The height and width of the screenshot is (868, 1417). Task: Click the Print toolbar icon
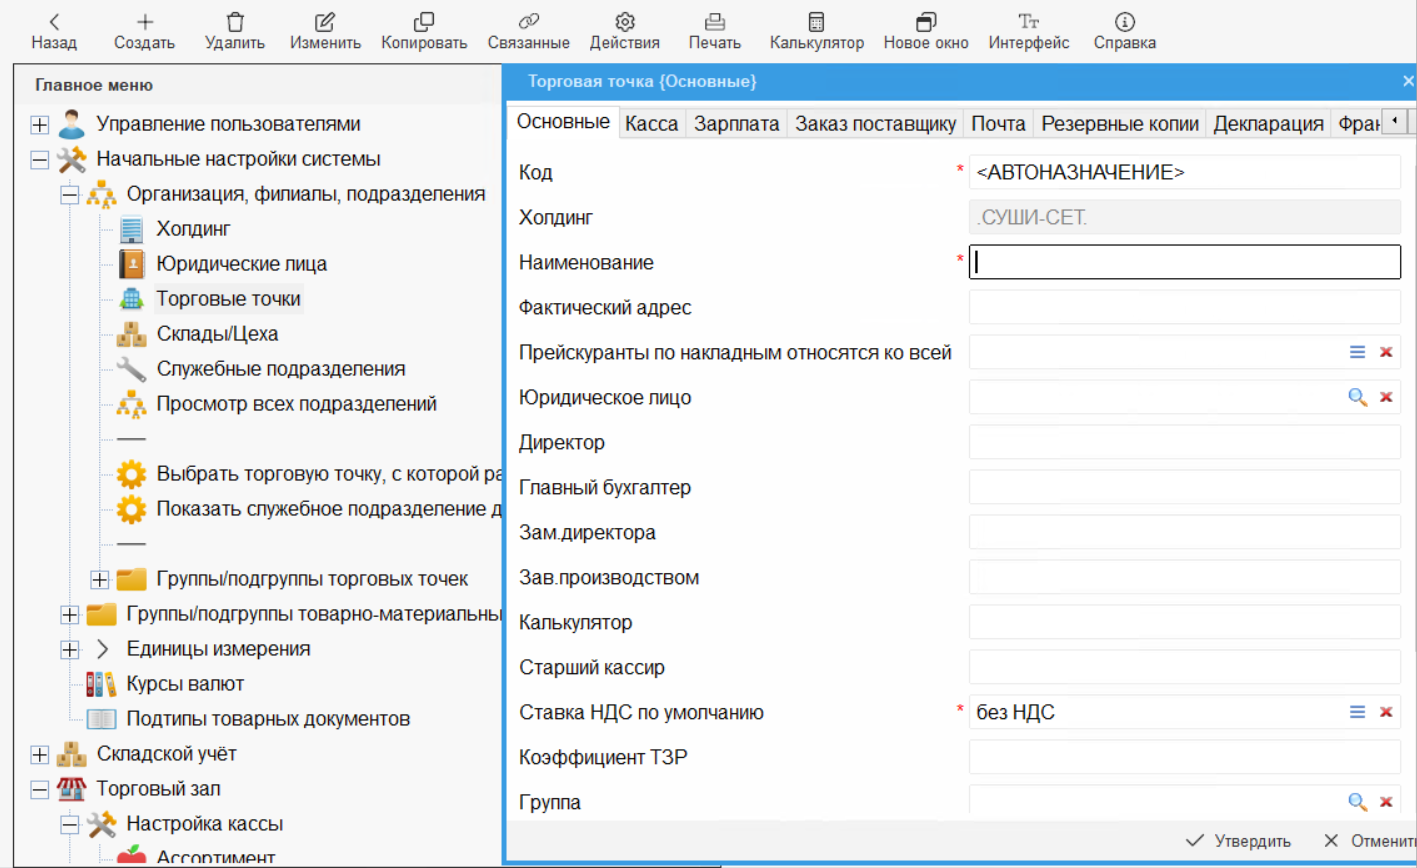tap(714, 22)
